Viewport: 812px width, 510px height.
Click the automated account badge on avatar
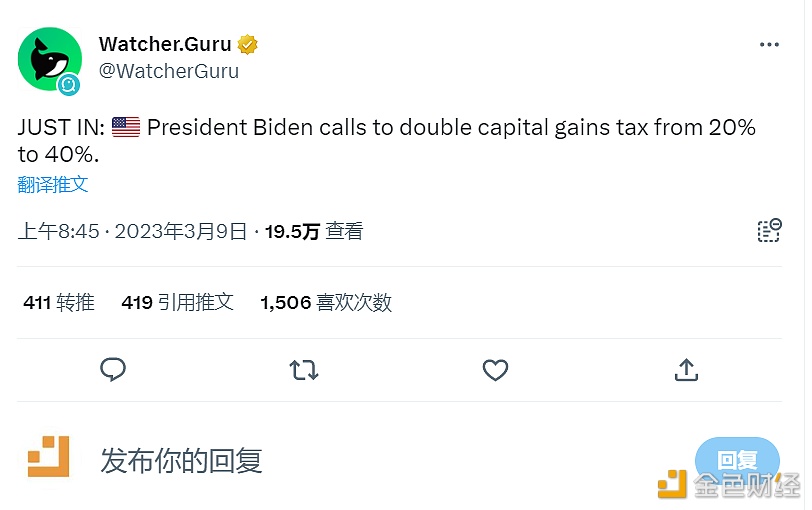(x=69, y=86)
